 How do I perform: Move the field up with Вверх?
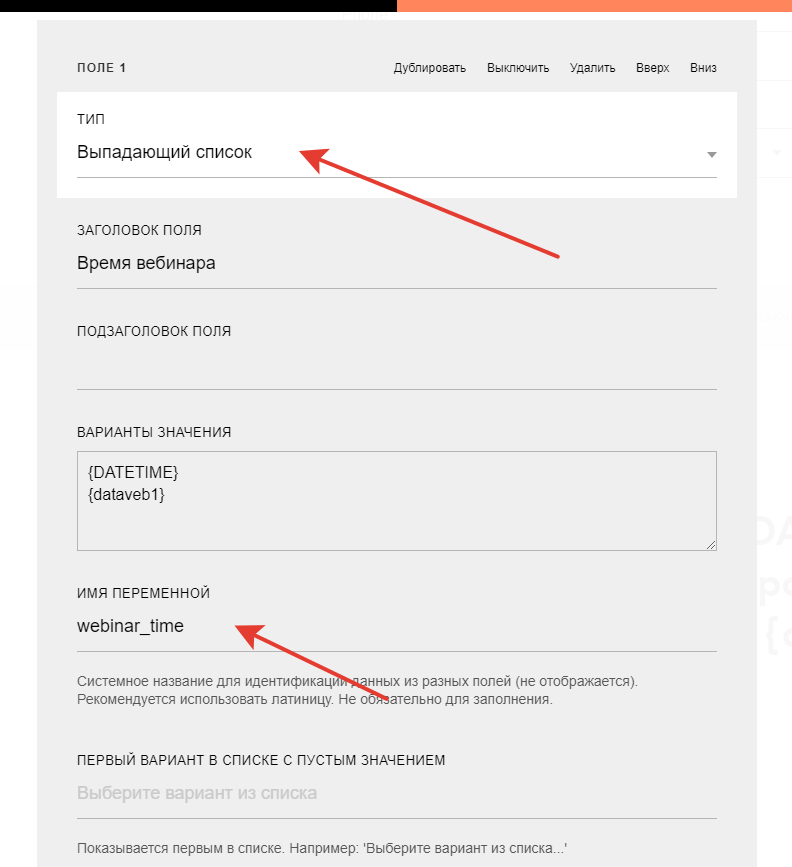[x=652, y=68]
